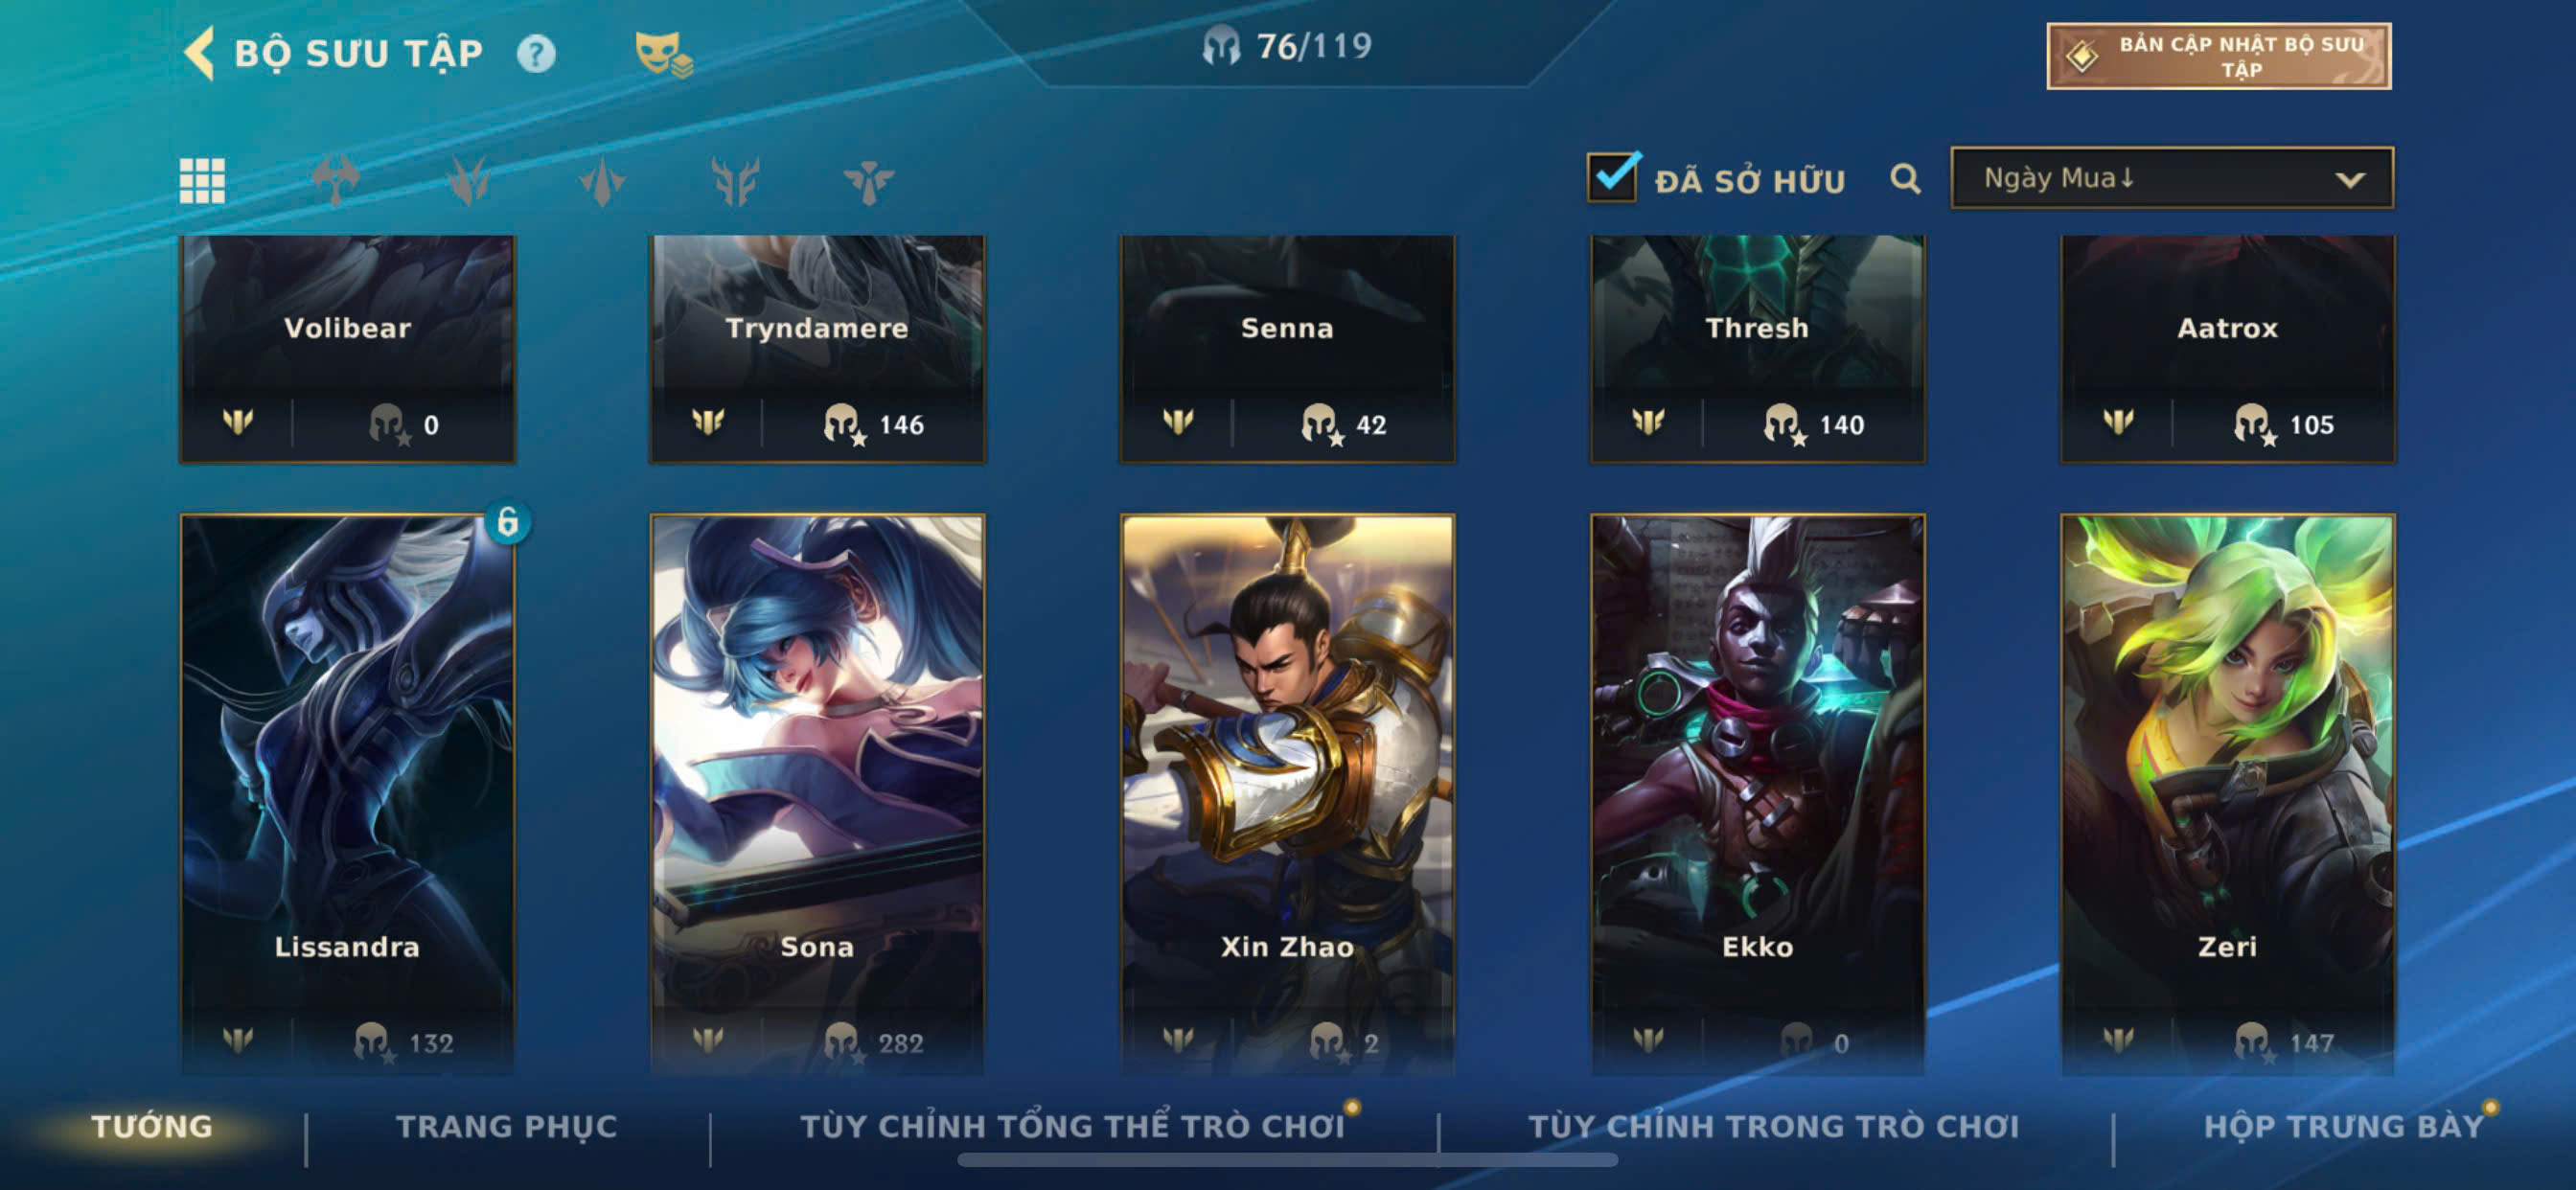Click the search magnifier icon
The image size is (2576, 1190).
tap(1905, 179)
